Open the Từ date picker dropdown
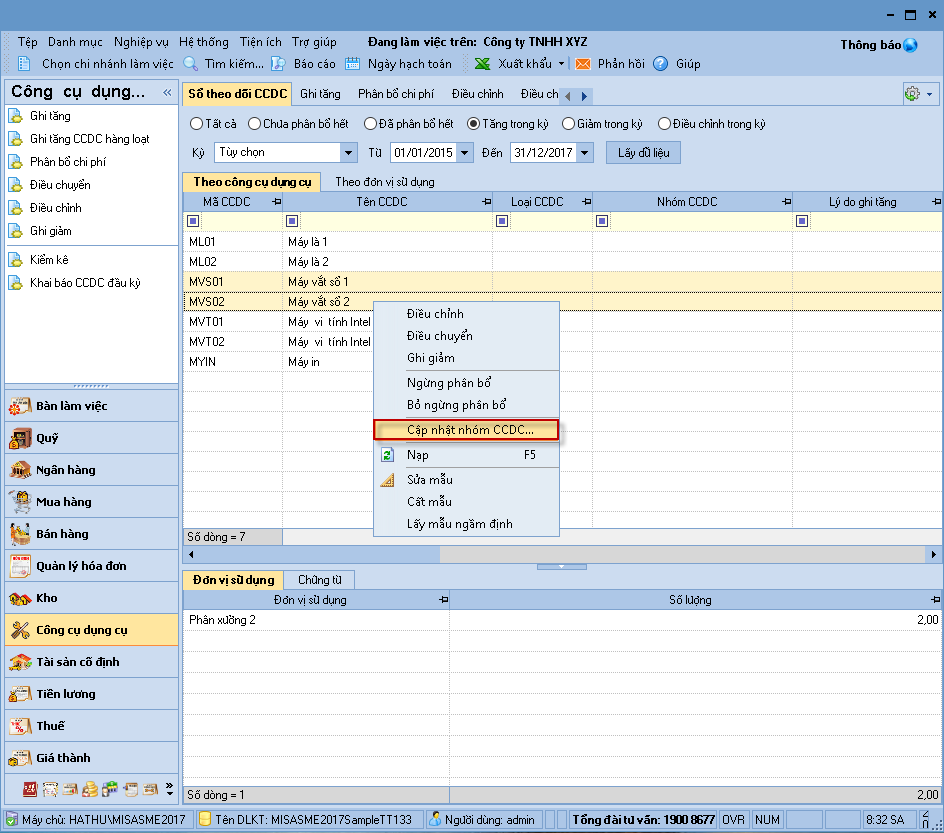The width and height of the screenshot is (944, 833). coord(465,153)
